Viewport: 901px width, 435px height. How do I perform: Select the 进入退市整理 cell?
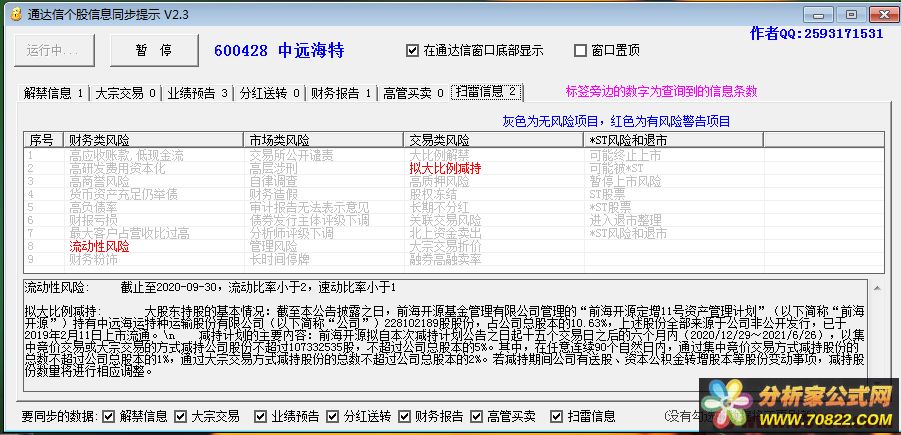click(x=625, y=221)
